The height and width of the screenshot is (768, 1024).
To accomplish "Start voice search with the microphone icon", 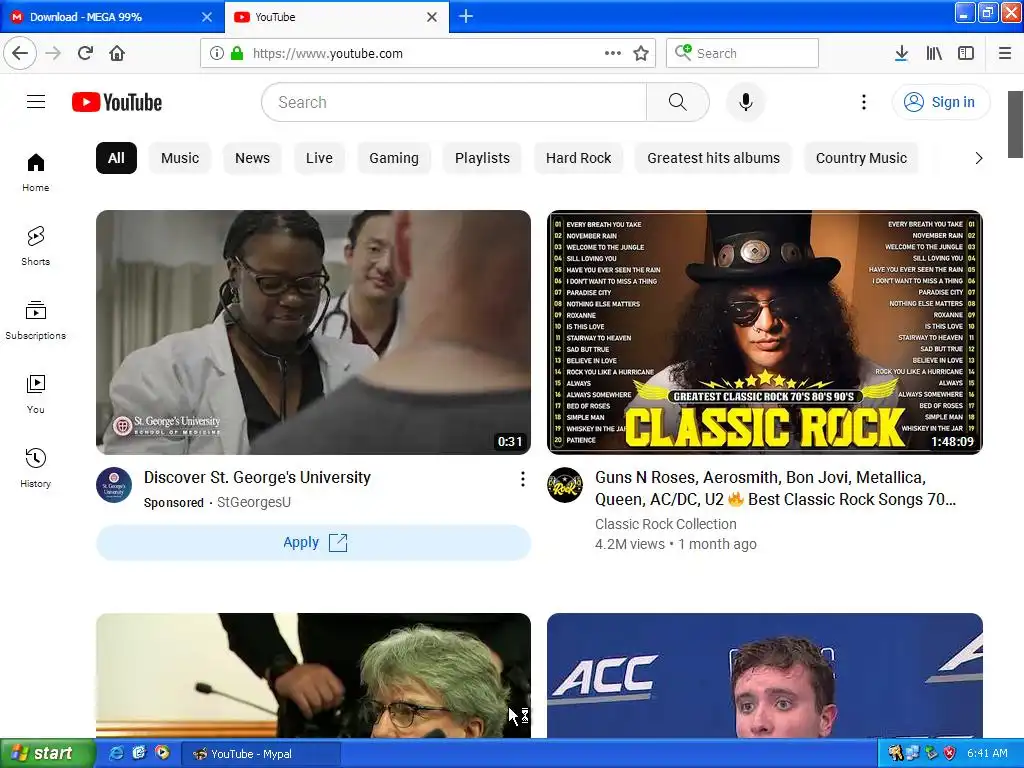I will click(x=745, y=102).
